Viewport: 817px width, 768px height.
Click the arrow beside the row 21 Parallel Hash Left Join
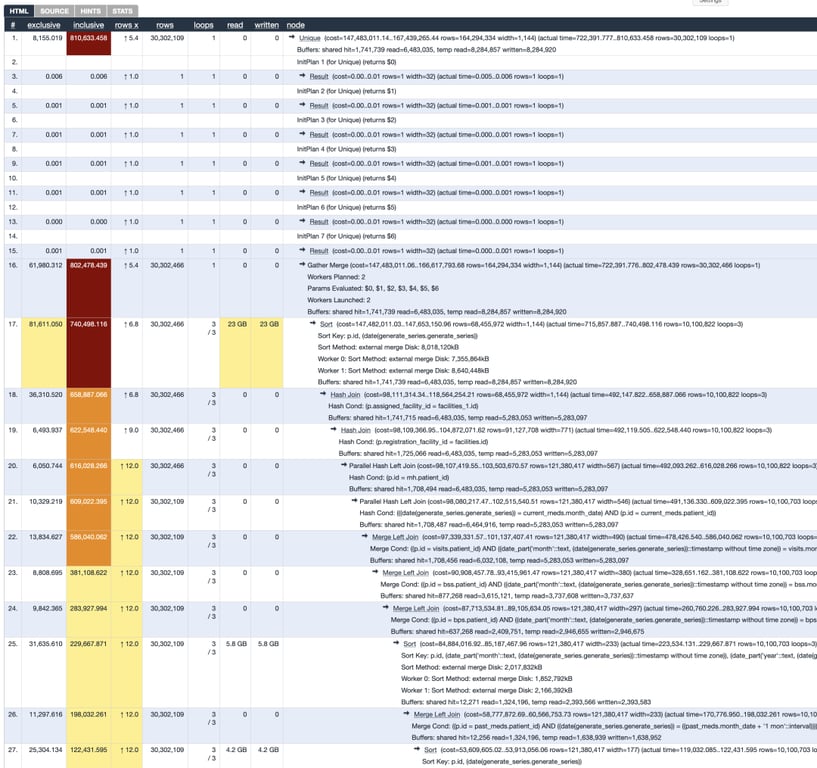click(354, 501)
